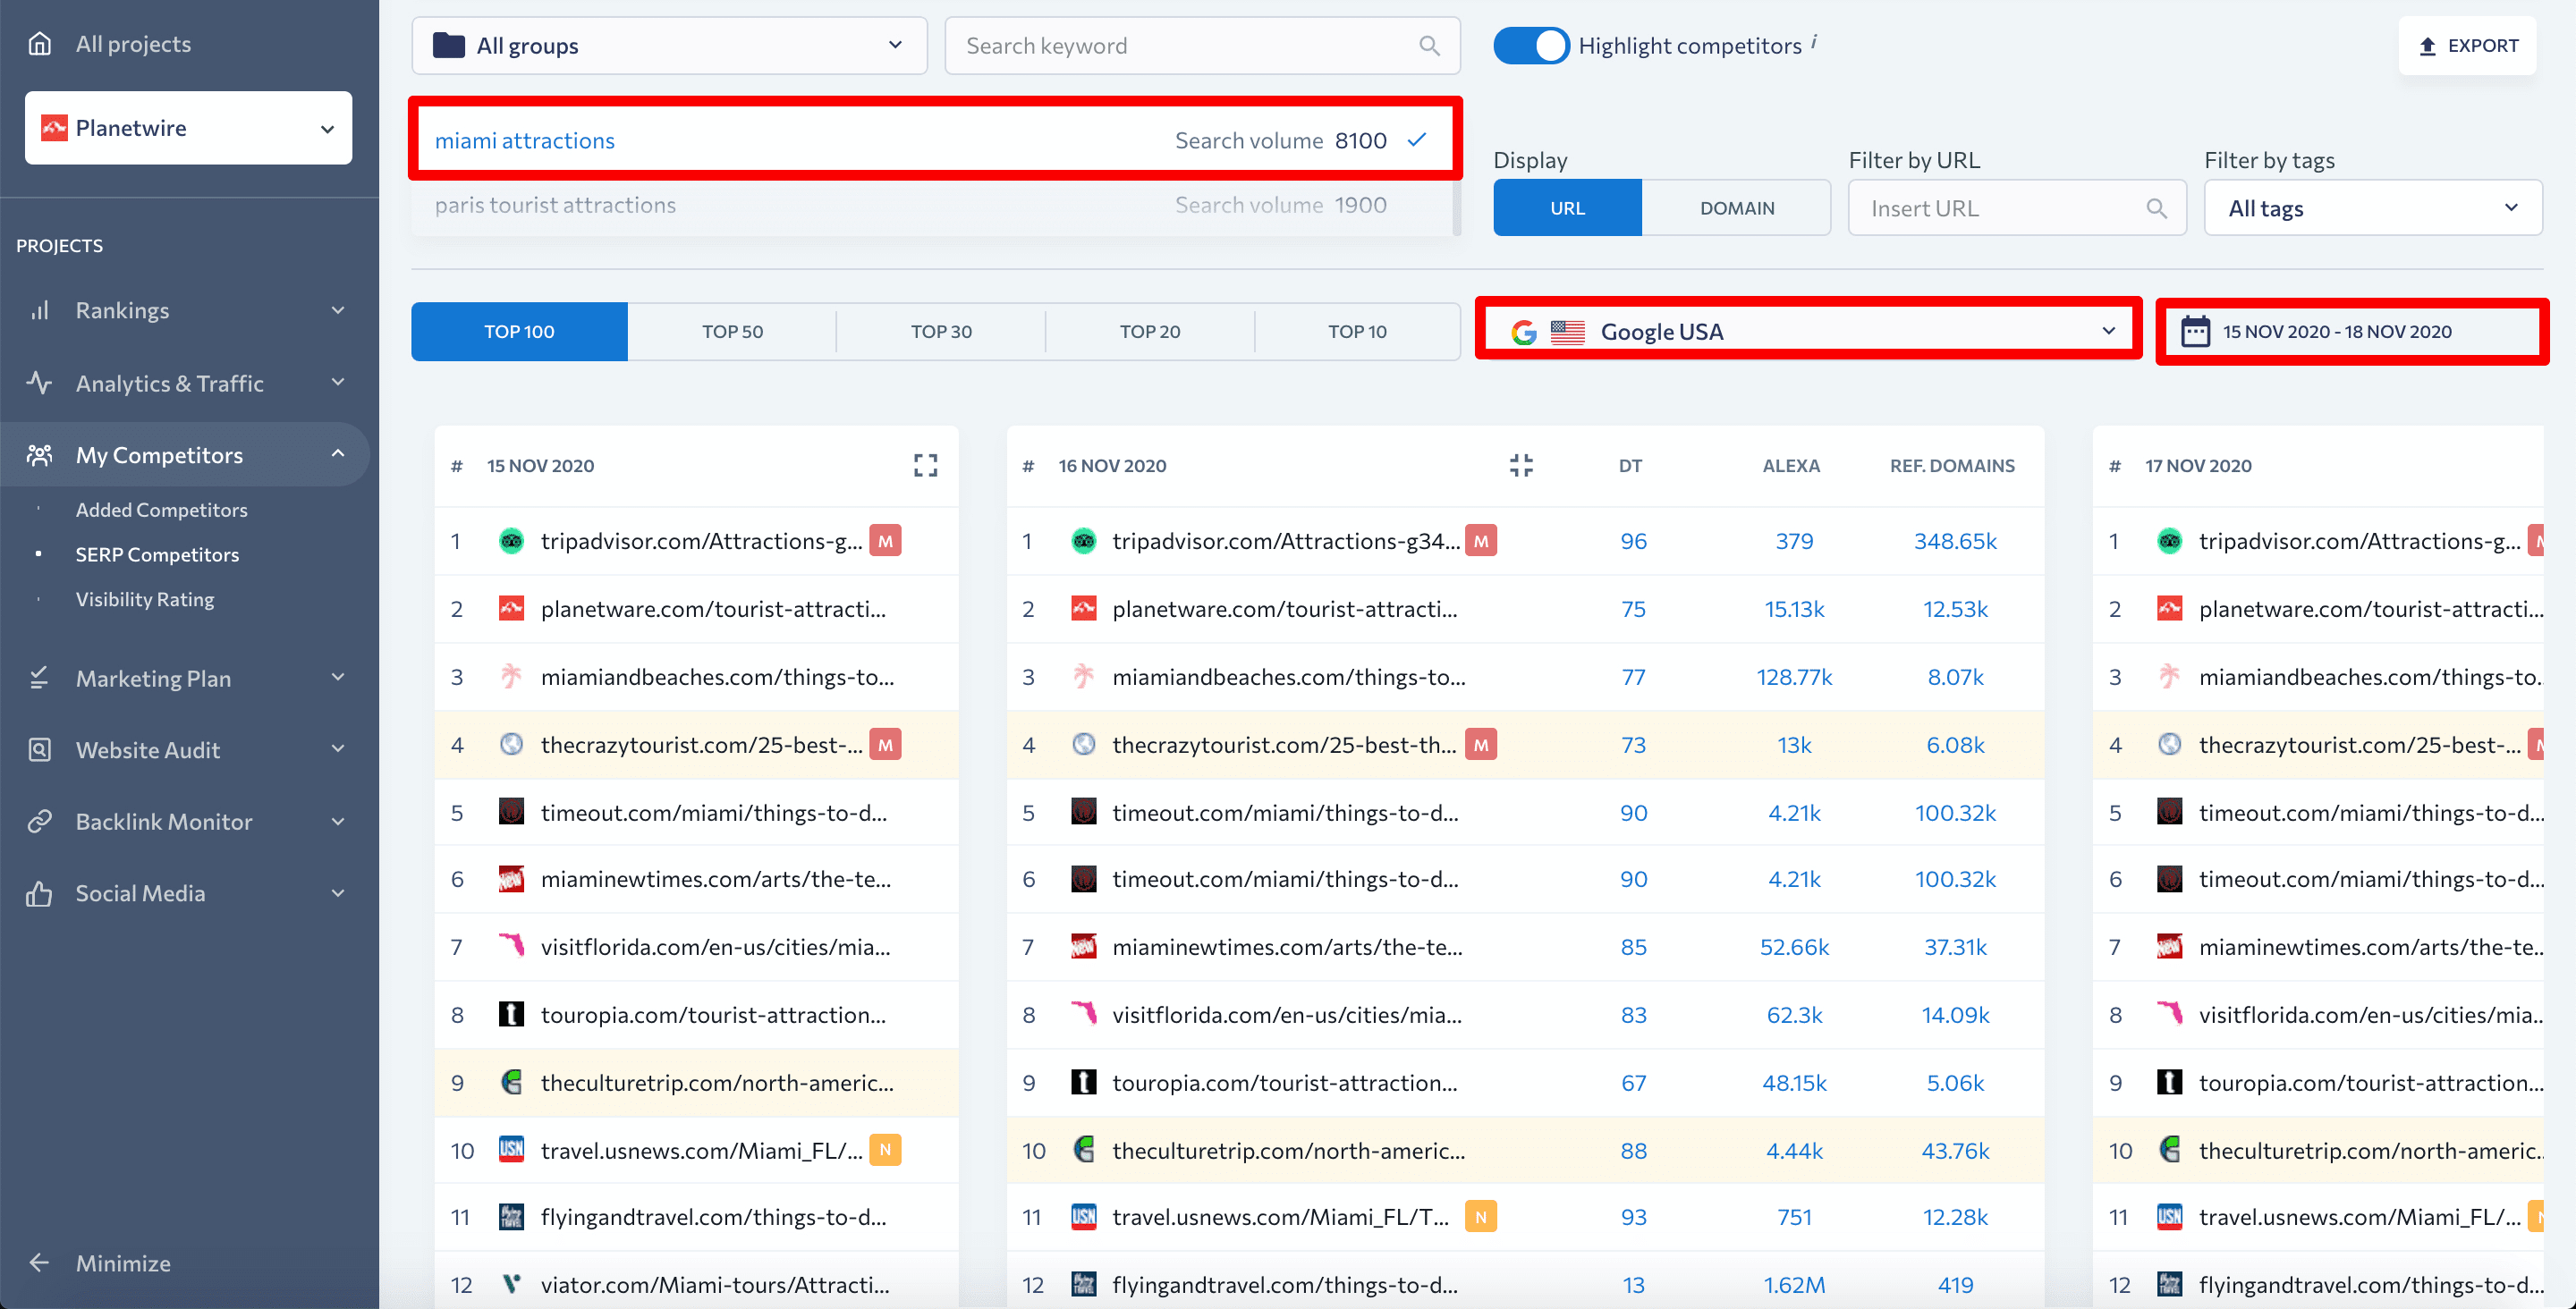2576x1309 pixels.
Task: Collapse the My Competitors chevron
Action: pyautogui.click(x=338, y=455)
